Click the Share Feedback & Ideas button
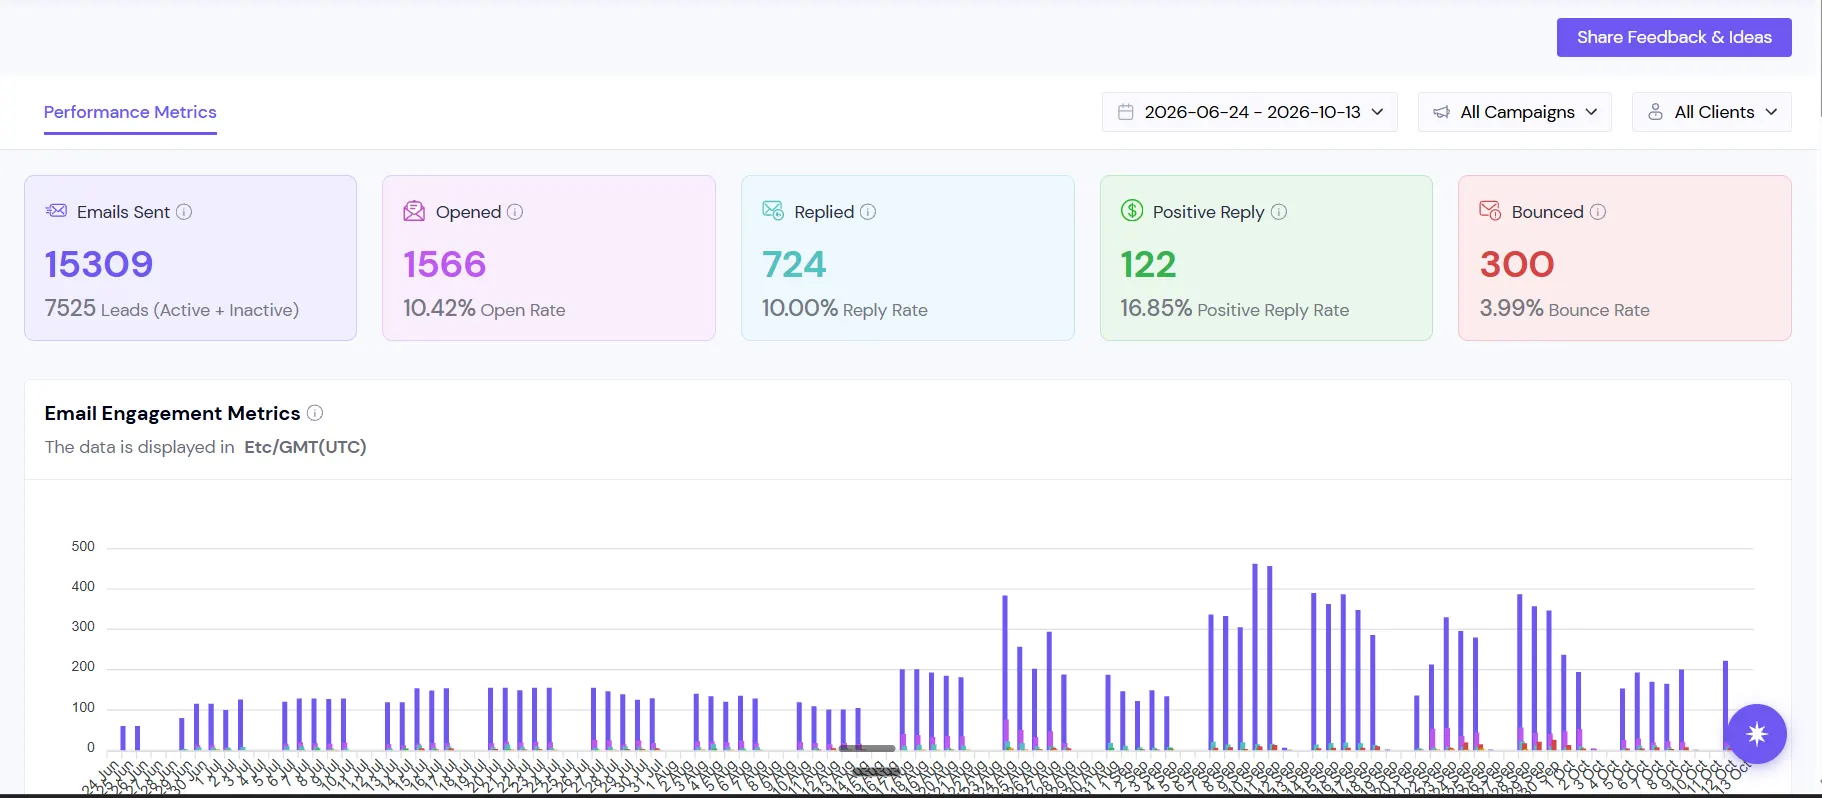Viewport: 1822px width, 798px height. tap(1674, 37)
